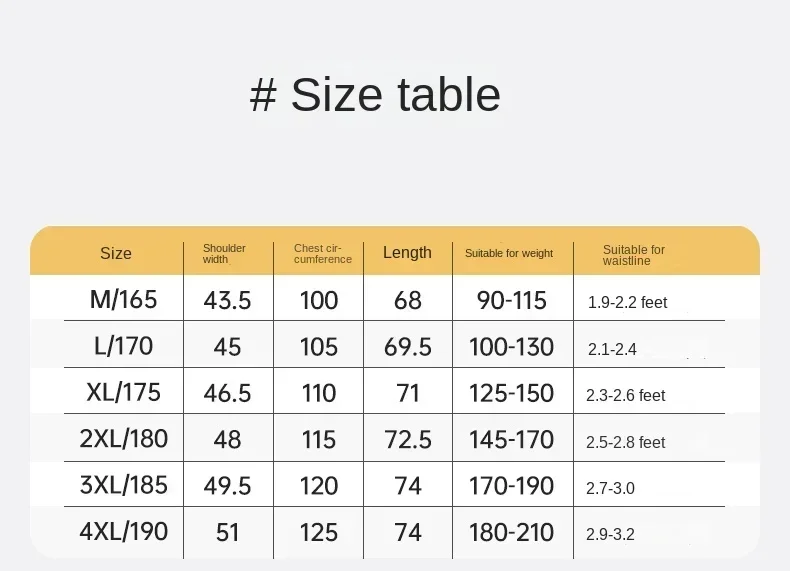Click the Length column header
The width and height of the screenshot is (790, 571).
(x=407, y=253)
